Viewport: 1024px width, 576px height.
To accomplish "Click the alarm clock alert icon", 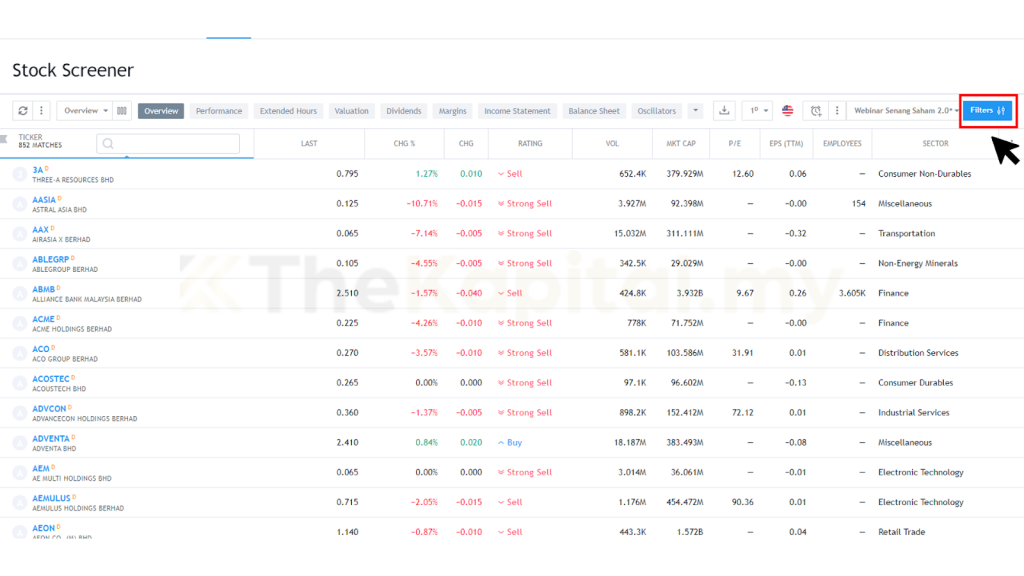I will pos(816,111).
